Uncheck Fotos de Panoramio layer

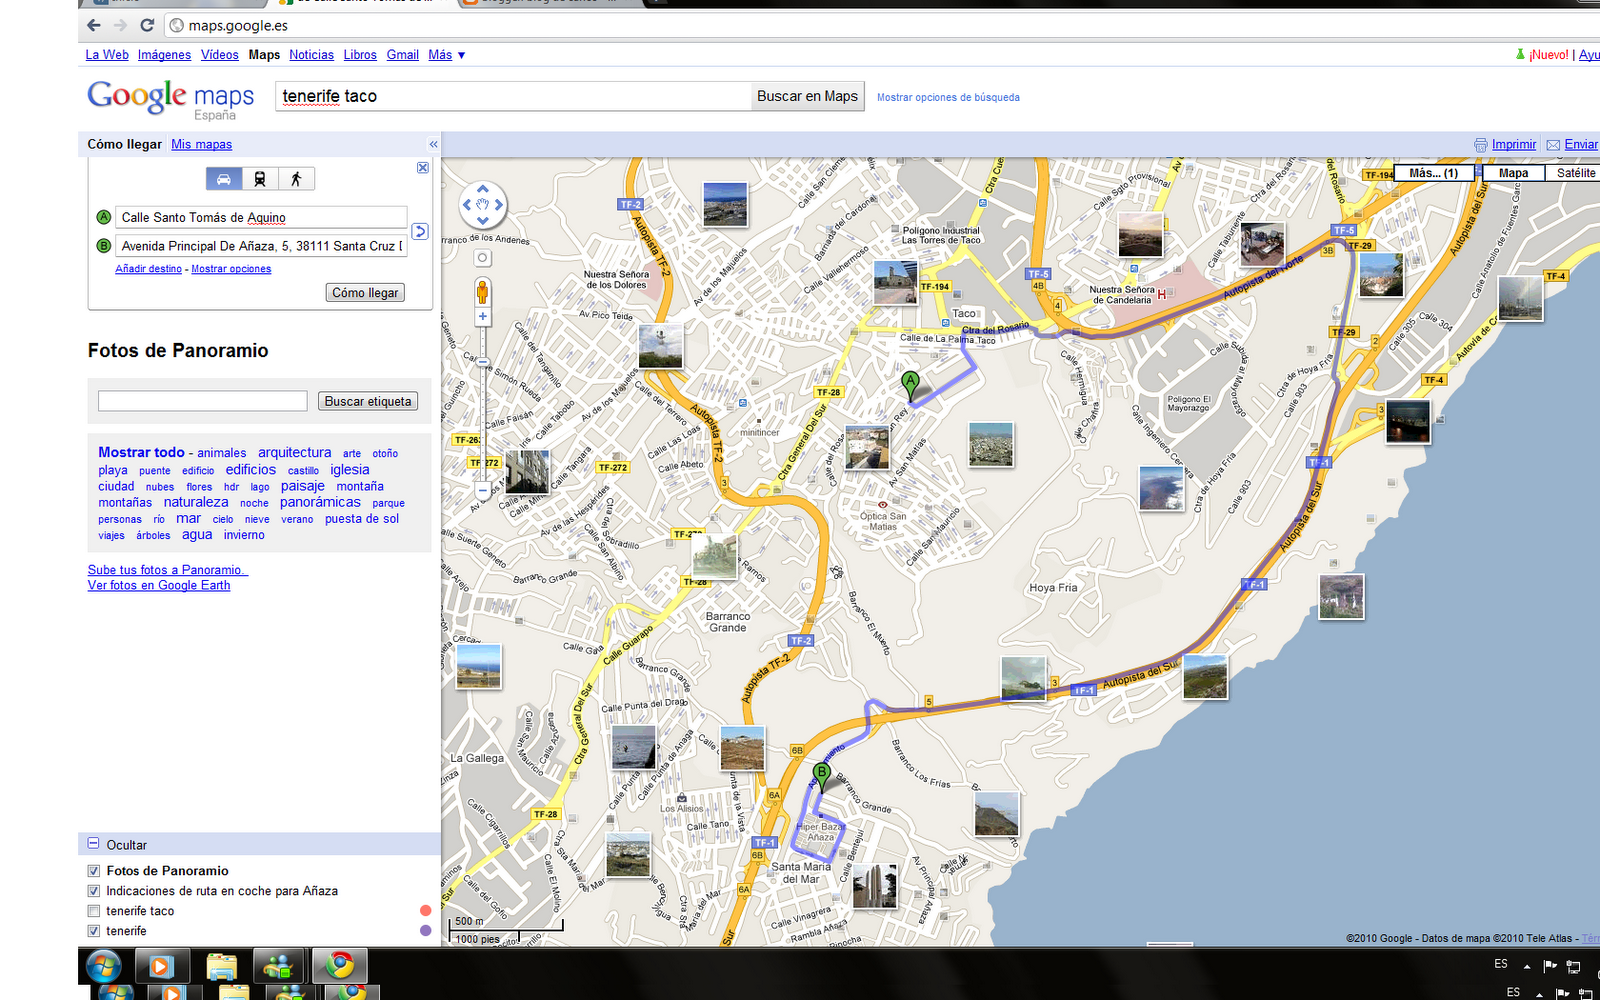click(94, 871)
